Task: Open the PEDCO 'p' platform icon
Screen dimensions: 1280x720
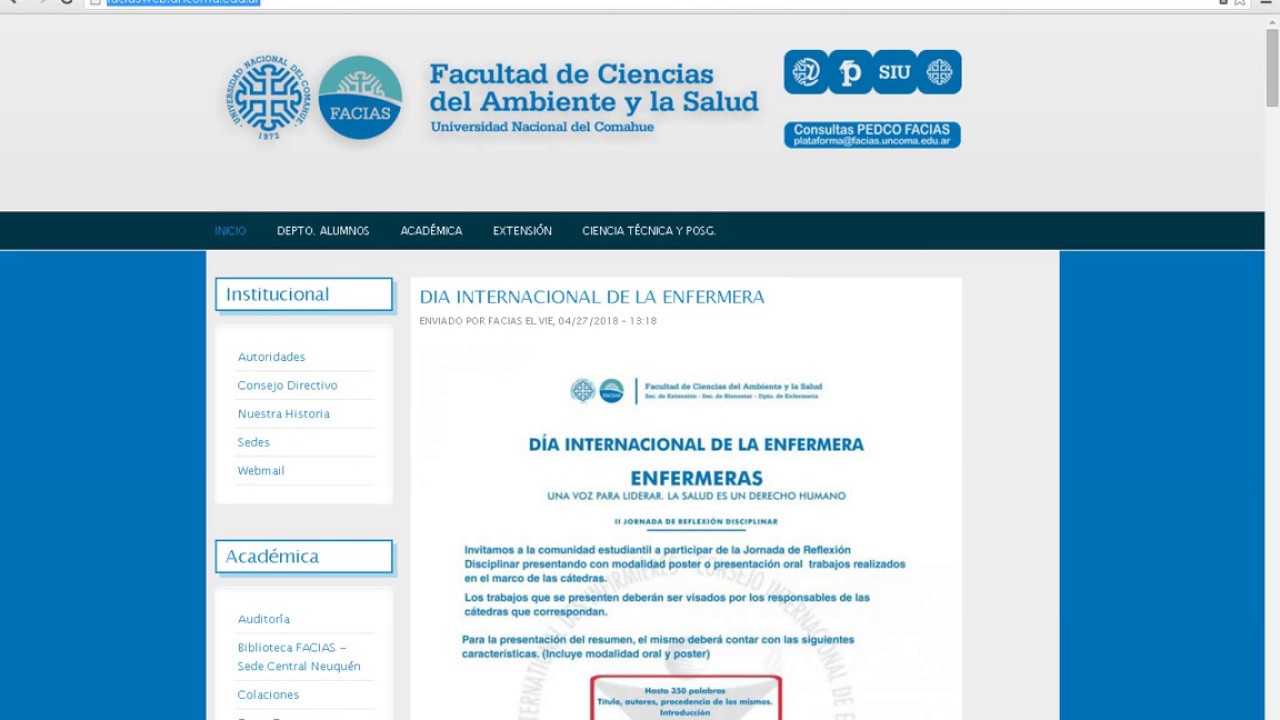Action: 850,72
